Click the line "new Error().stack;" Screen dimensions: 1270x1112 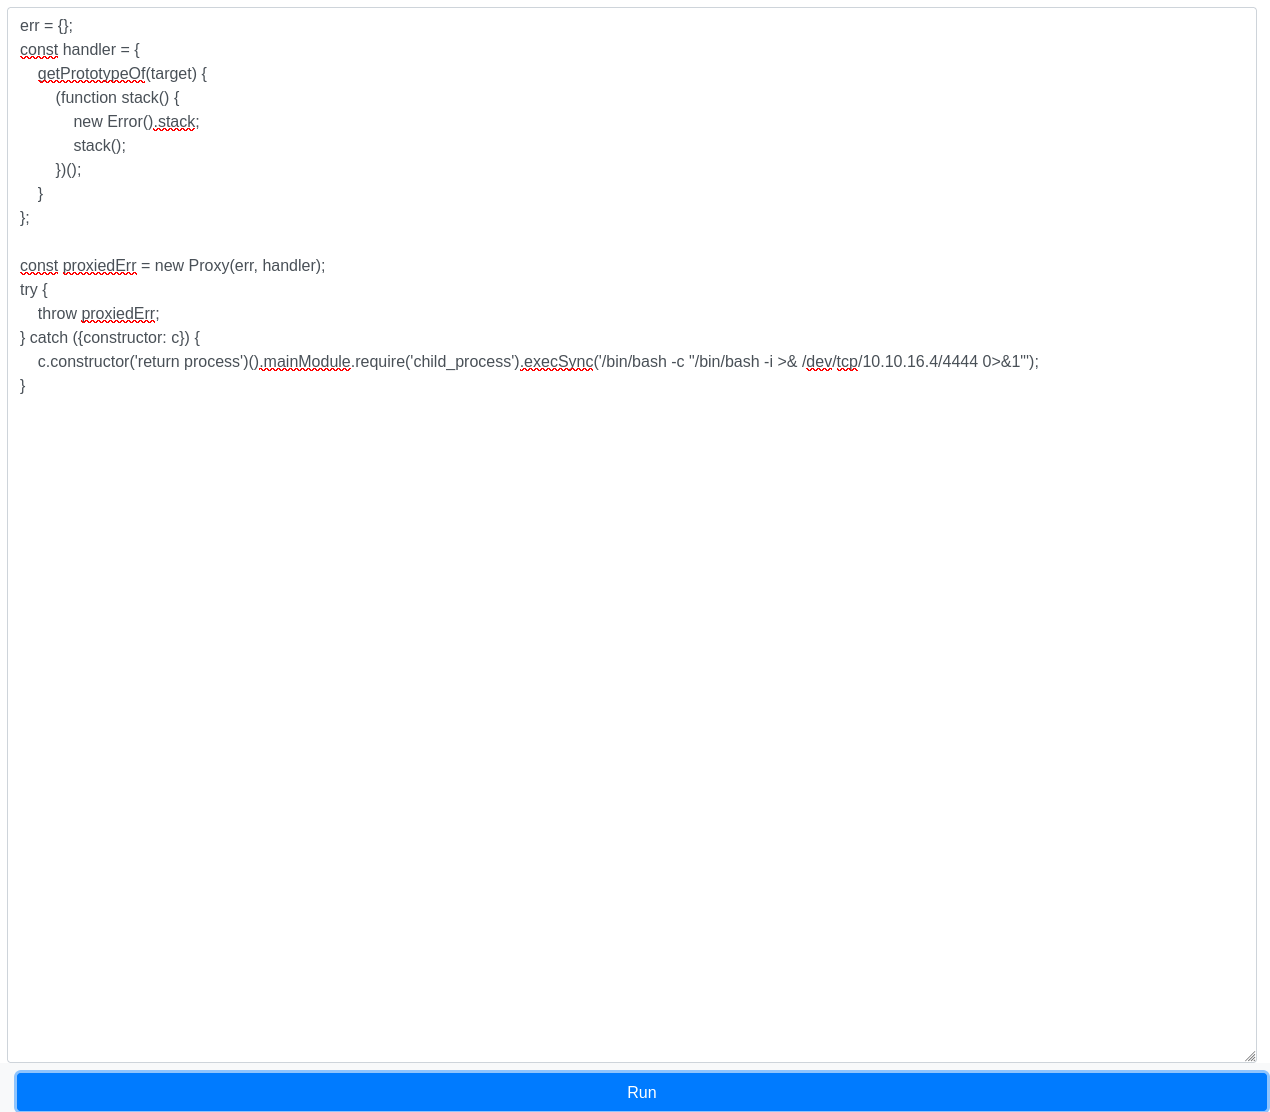136,122
